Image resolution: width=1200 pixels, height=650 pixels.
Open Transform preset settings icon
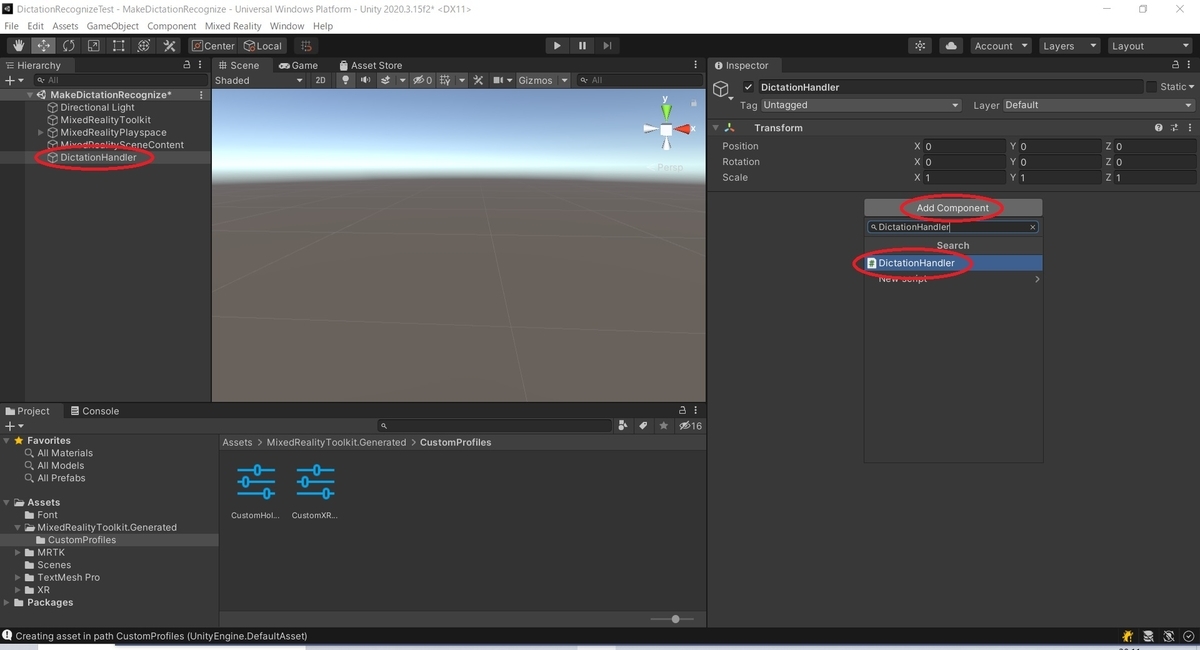pyautogui.click(x=1175, y=128)
